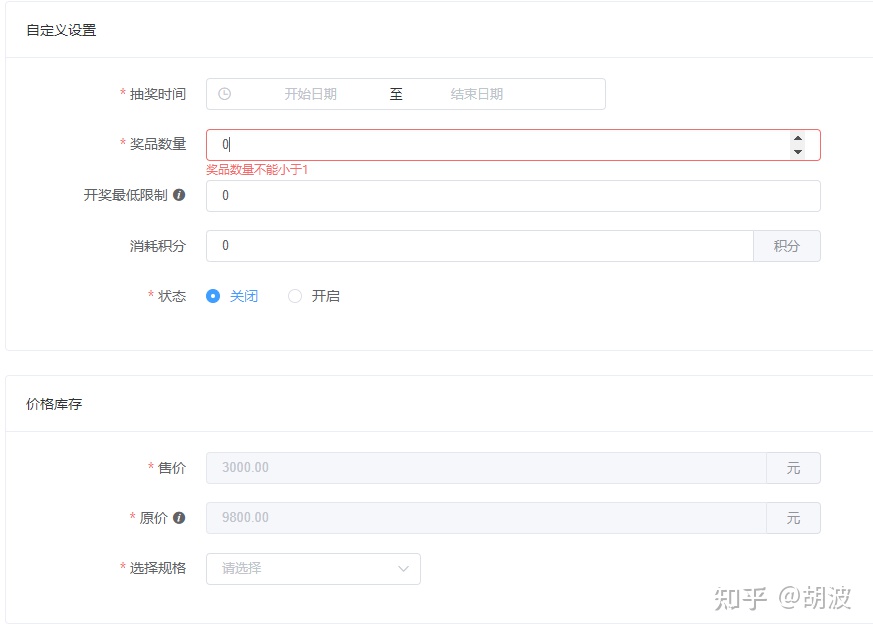
Task: Click the 开启 label text
Action: 326,296
